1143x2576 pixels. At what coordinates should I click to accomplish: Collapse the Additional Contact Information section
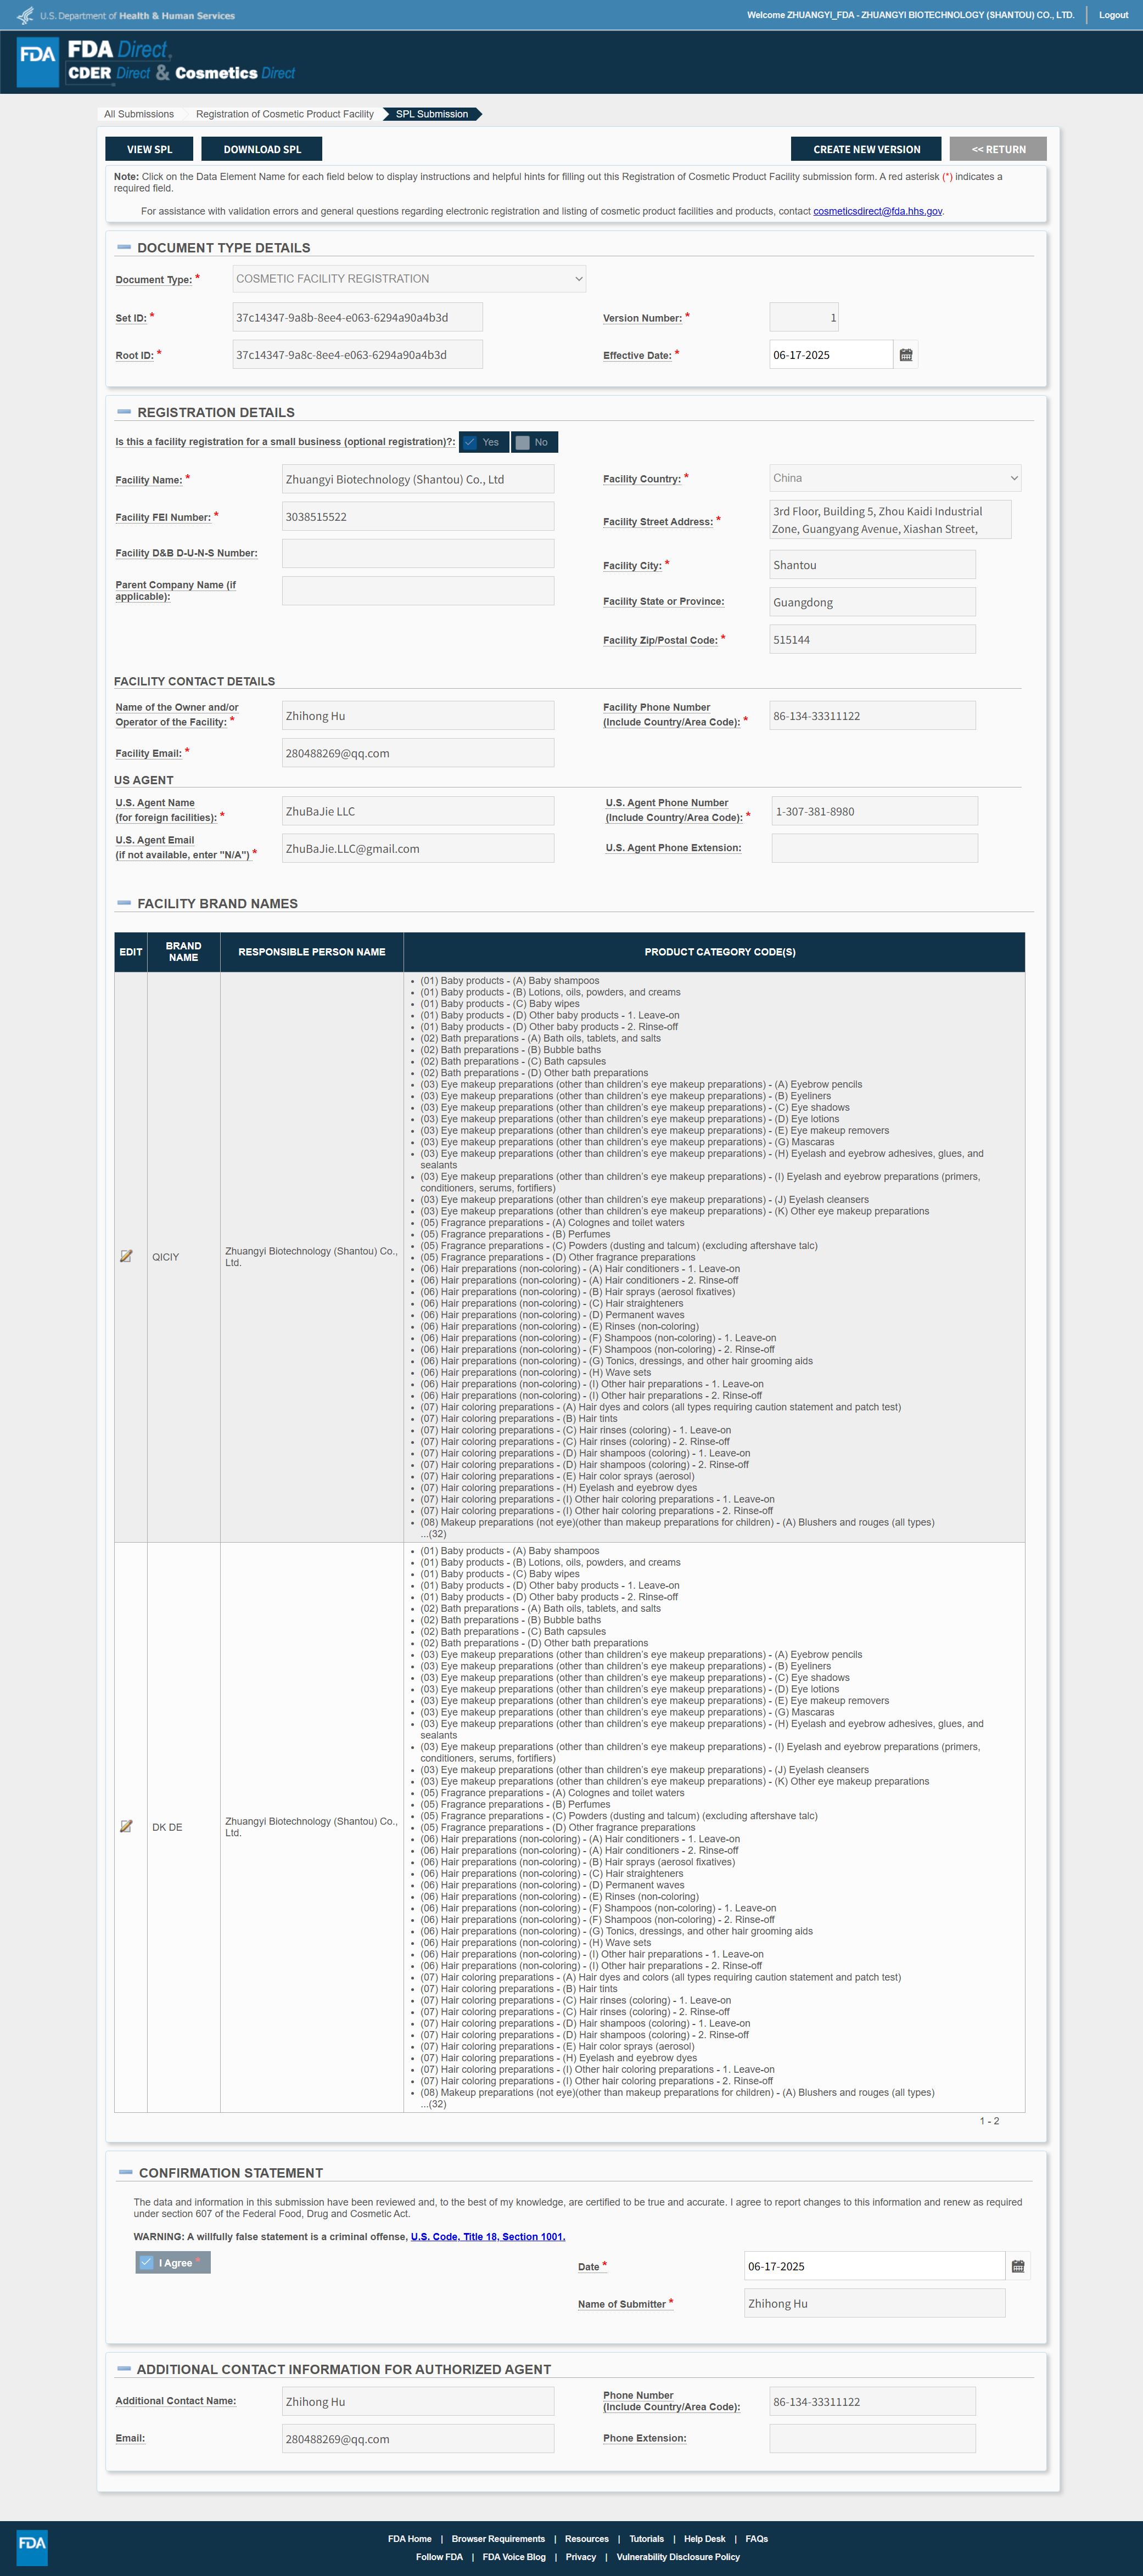click(124, 2368)
